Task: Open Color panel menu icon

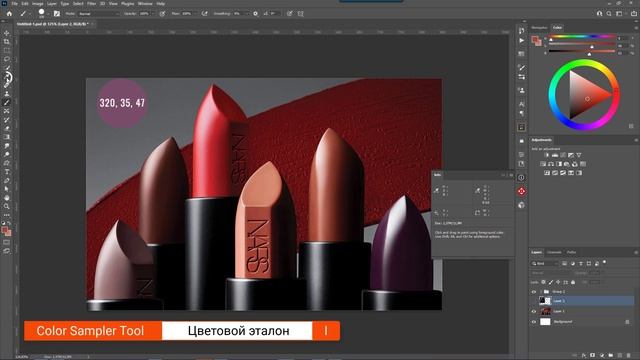Action: pos(636,28)
